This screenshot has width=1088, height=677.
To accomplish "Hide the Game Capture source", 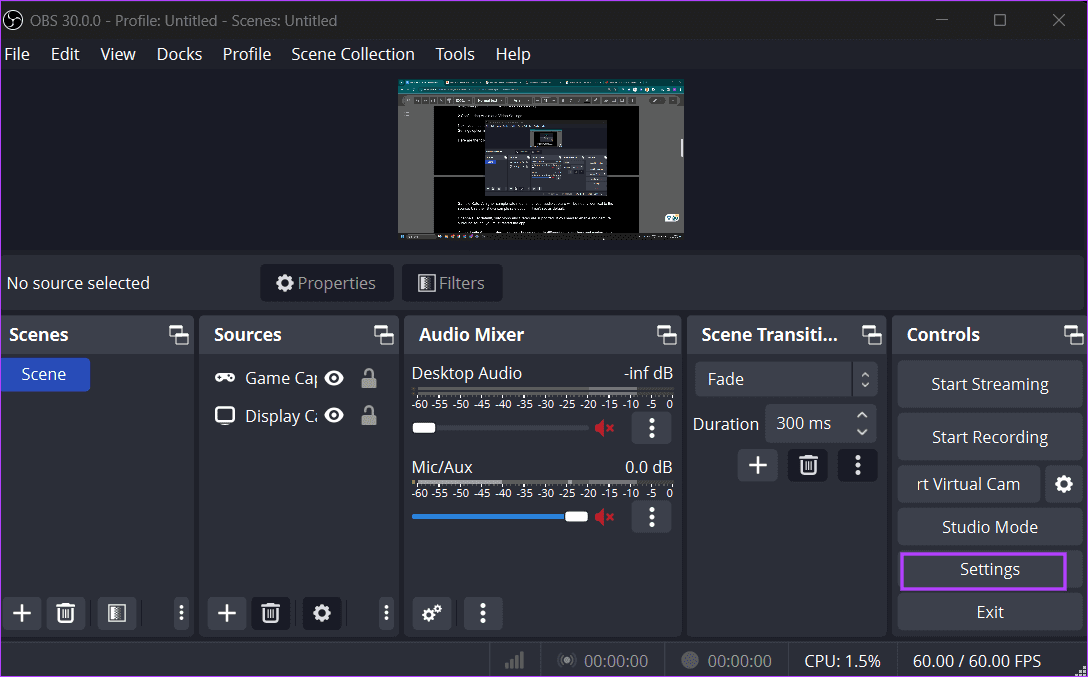I will [x=334, y=378].
